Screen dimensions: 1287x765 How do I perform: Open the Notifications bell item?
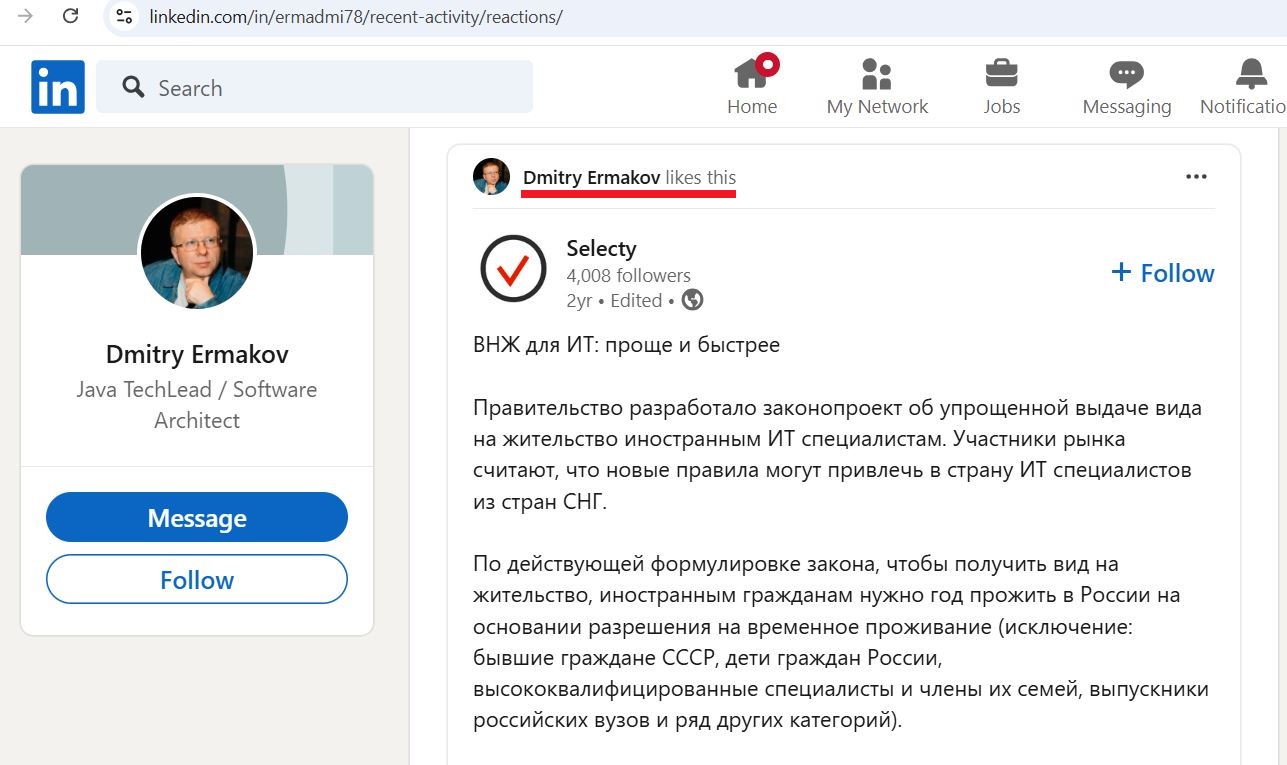[1244, 87]
